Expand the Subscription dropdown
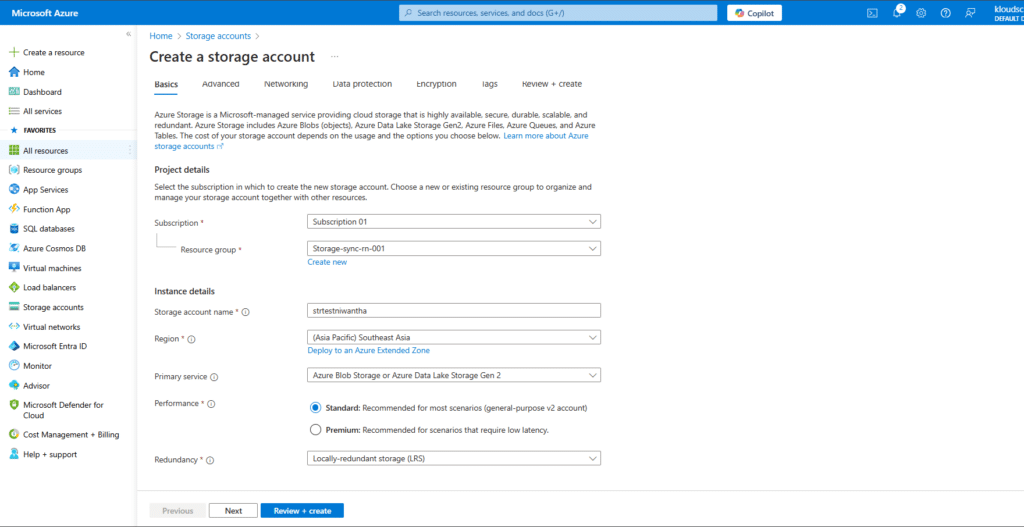 [x=454, y=221]
